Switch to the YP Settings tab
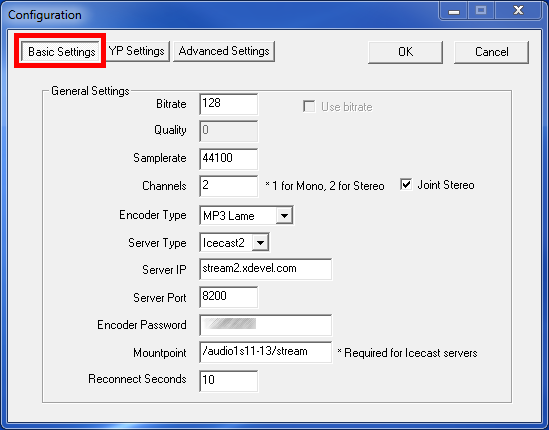This screenshot has height=430, width=549. pos(137,51)
